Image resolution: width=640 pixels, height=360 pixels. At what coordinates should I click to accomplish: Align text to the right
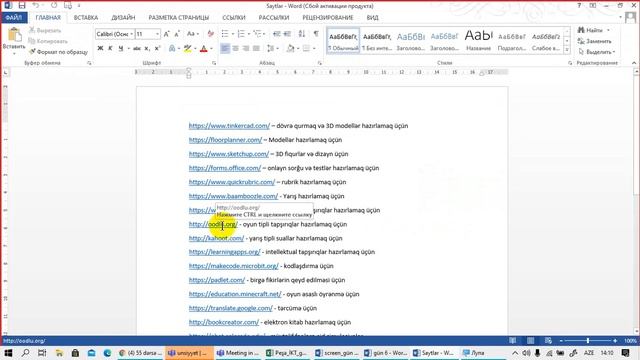pyautogui.click(x=246, y=49)
